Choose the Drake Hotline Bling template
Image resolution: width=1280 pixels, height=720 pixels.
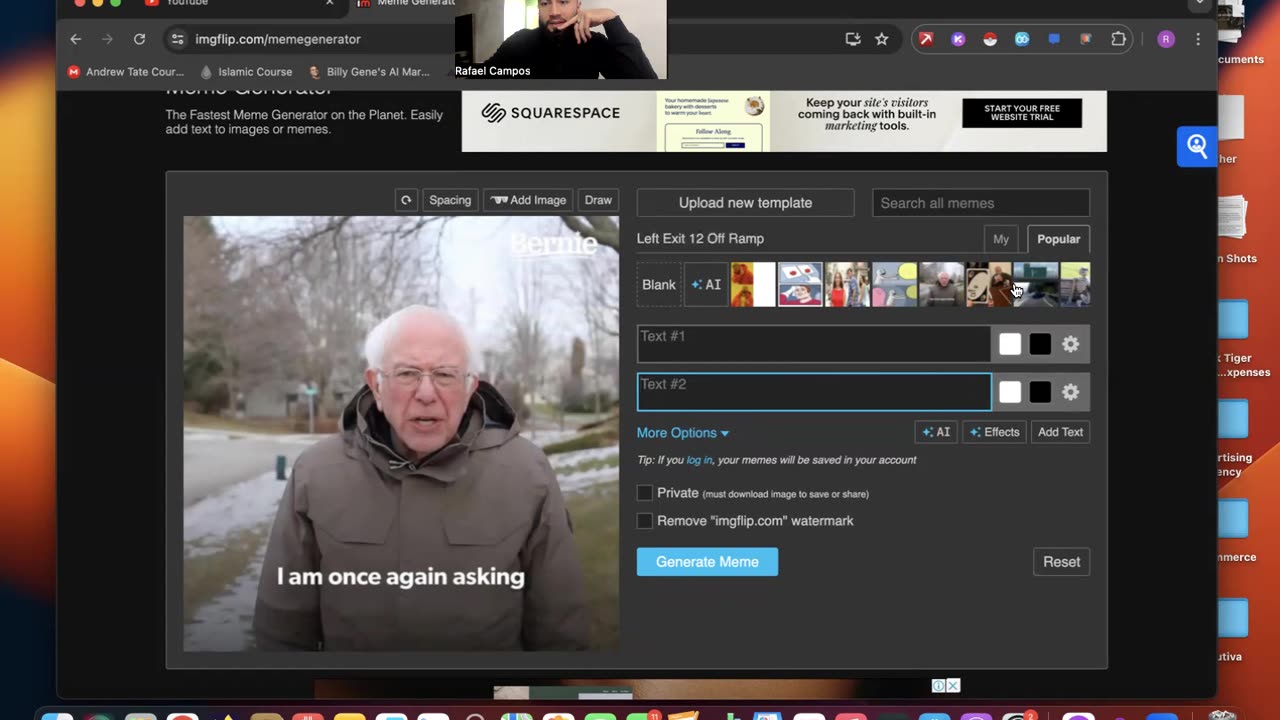tap(753, 285)
